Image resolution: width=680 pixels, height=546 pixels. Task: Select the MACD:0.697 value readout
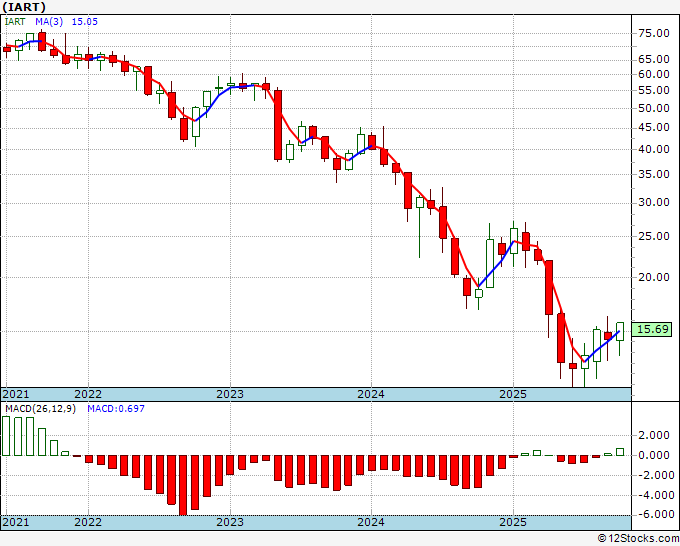[116, 409]
